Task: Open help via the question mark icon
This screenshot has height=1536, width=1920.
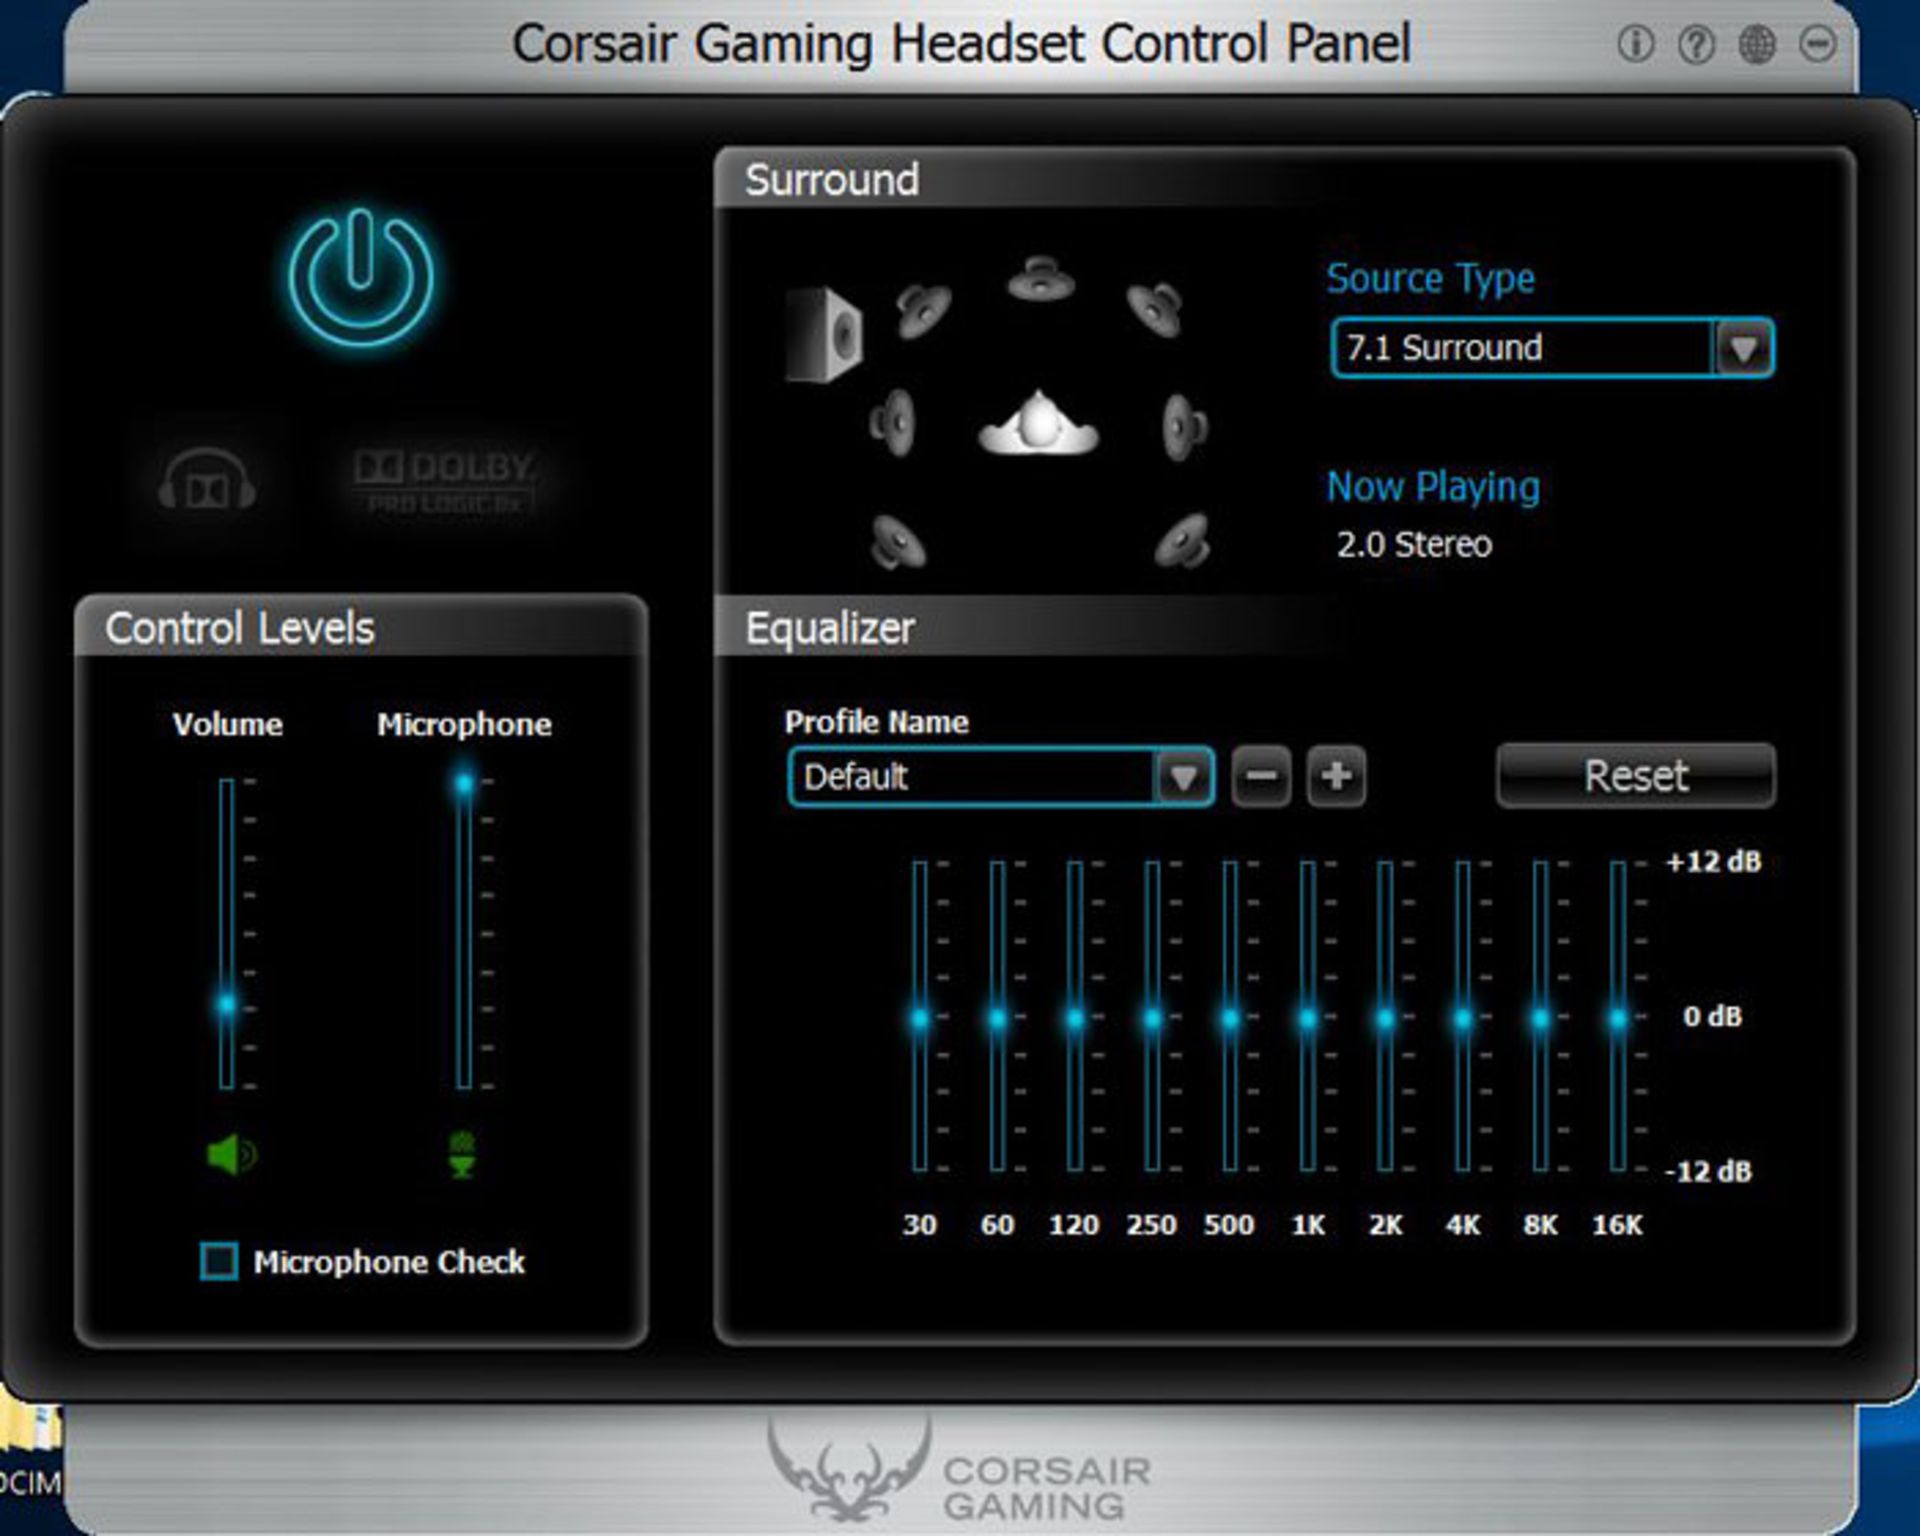Action: click(1698, 43)
